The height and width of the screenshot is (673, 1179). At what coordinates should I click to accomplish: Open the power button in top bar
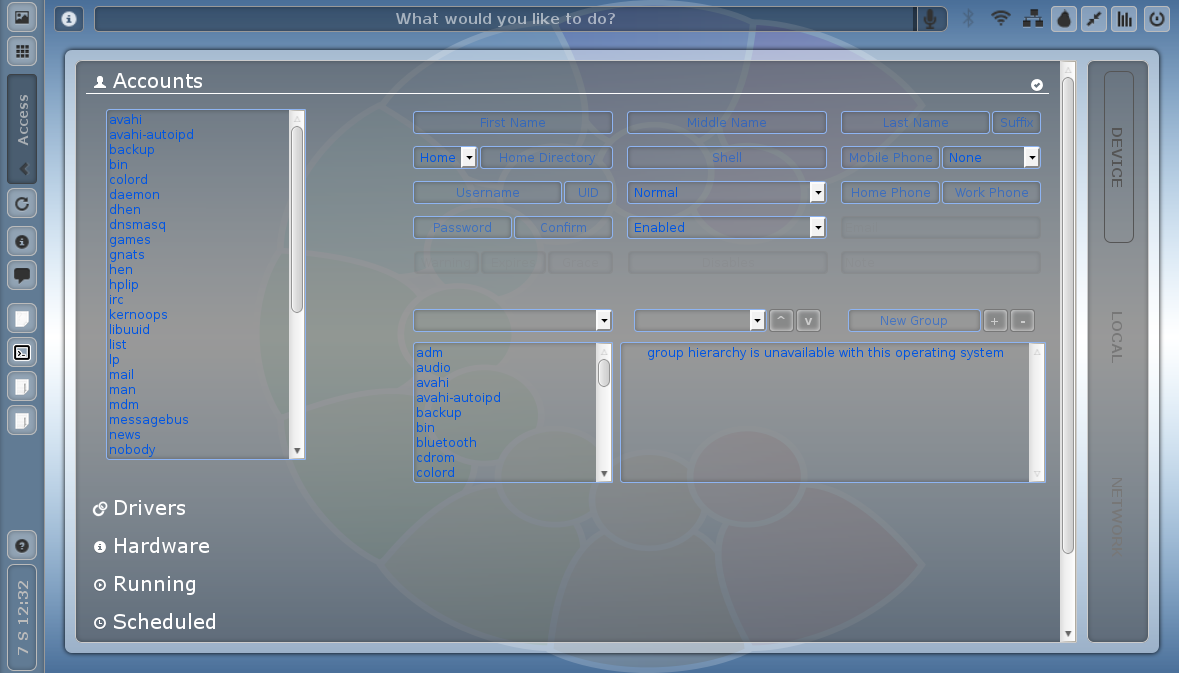coord(1157,19)
